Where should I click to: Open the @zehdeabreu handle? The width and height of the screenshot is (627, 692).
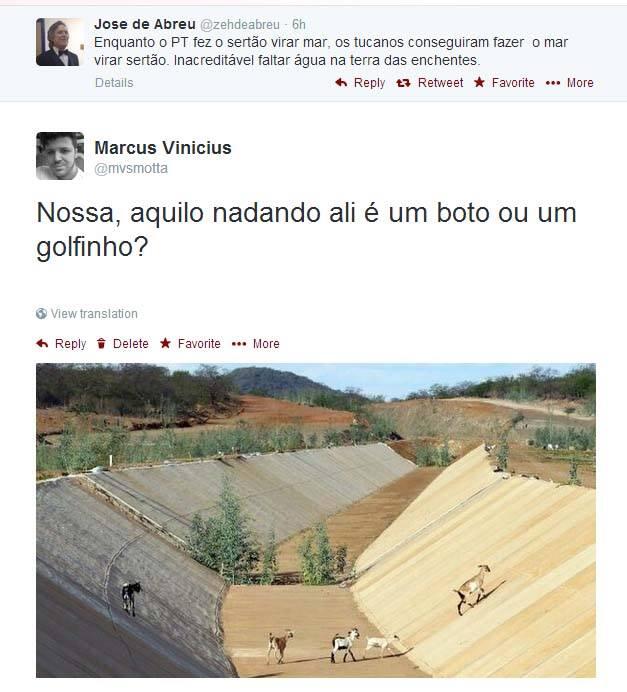point(240,24)
